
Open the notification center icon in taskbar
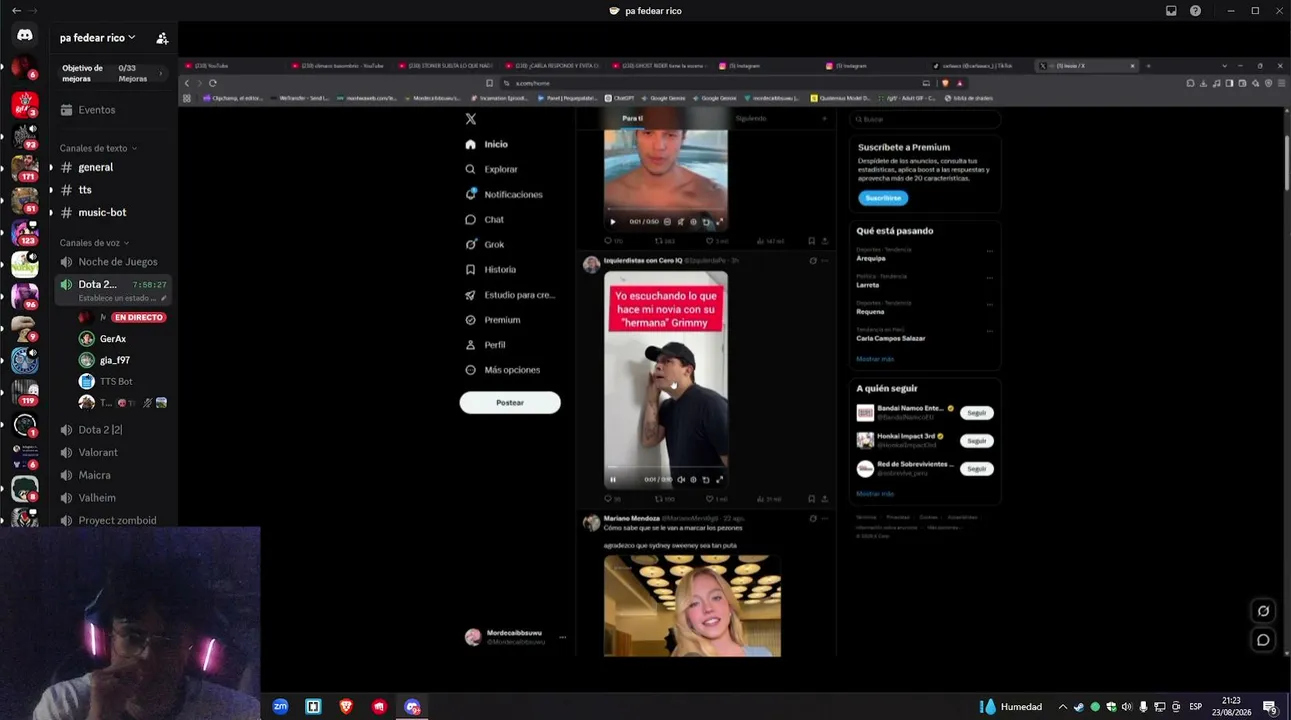coord(1269,707)
